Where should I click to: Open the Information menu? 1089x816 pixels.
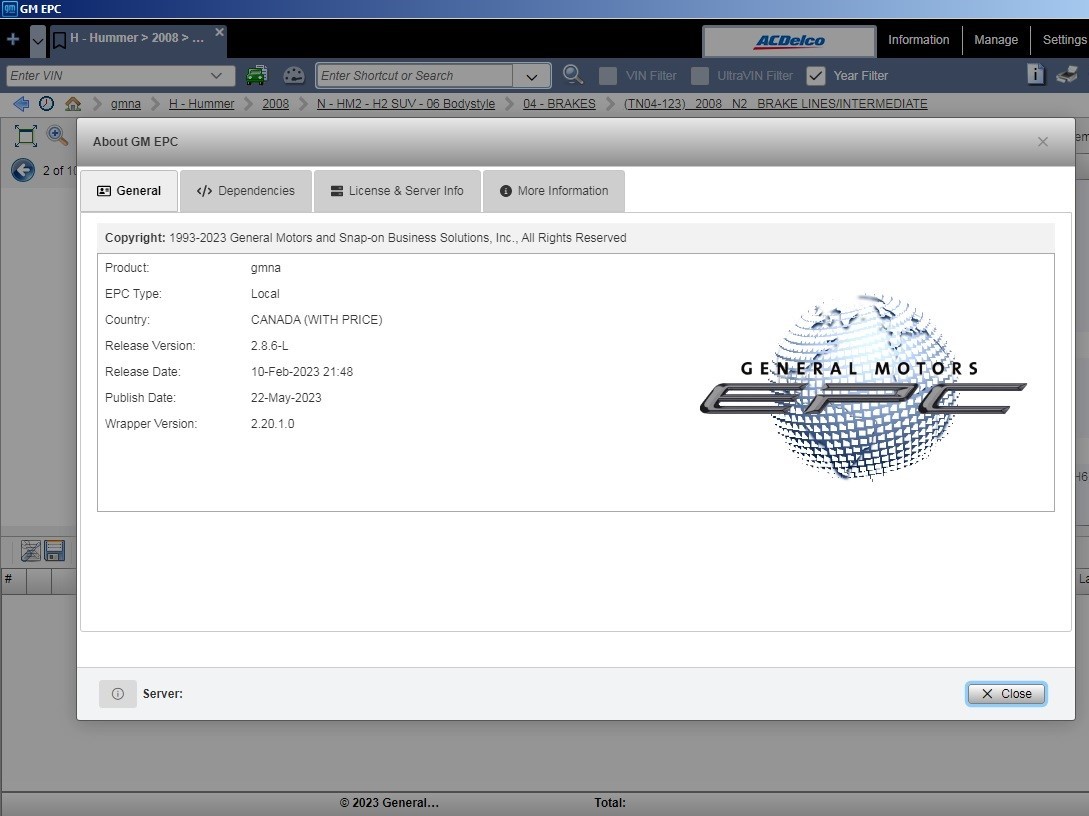918,40
